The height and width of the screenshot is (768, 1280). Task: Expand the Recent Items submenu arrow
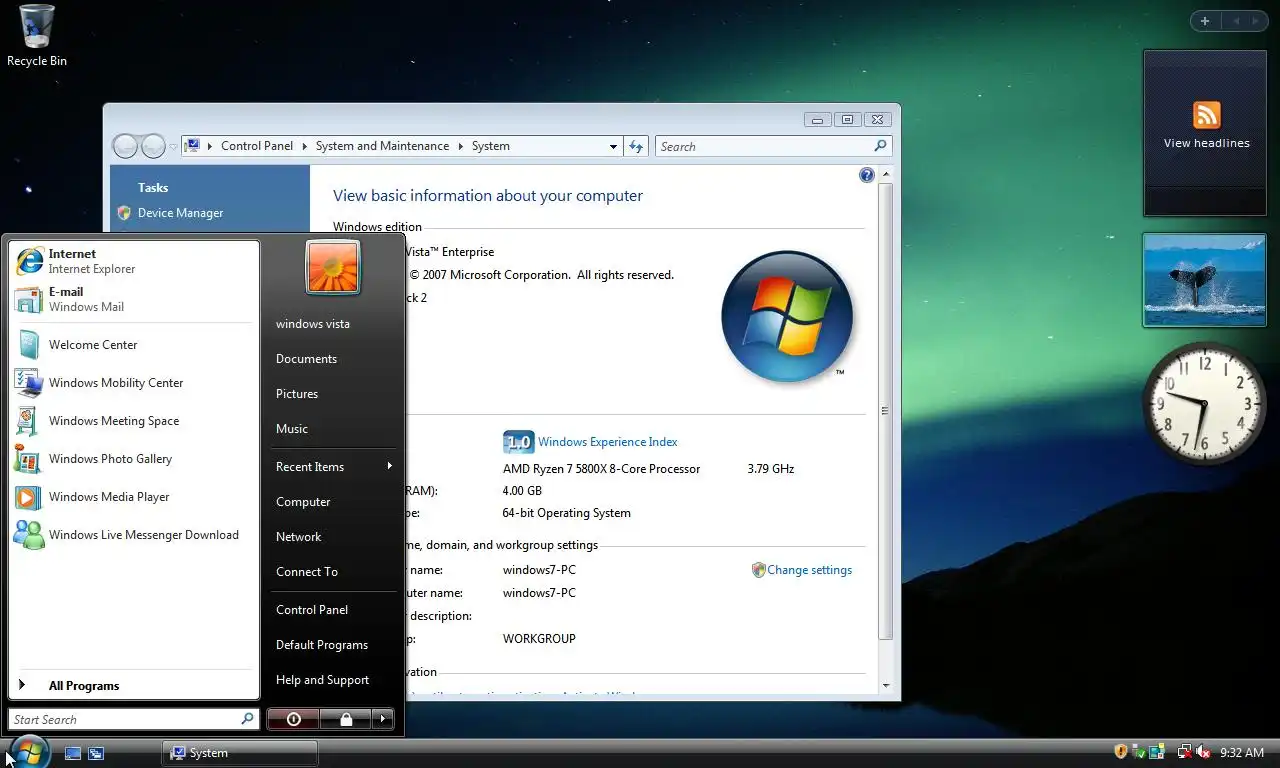[x=389, y=466]
